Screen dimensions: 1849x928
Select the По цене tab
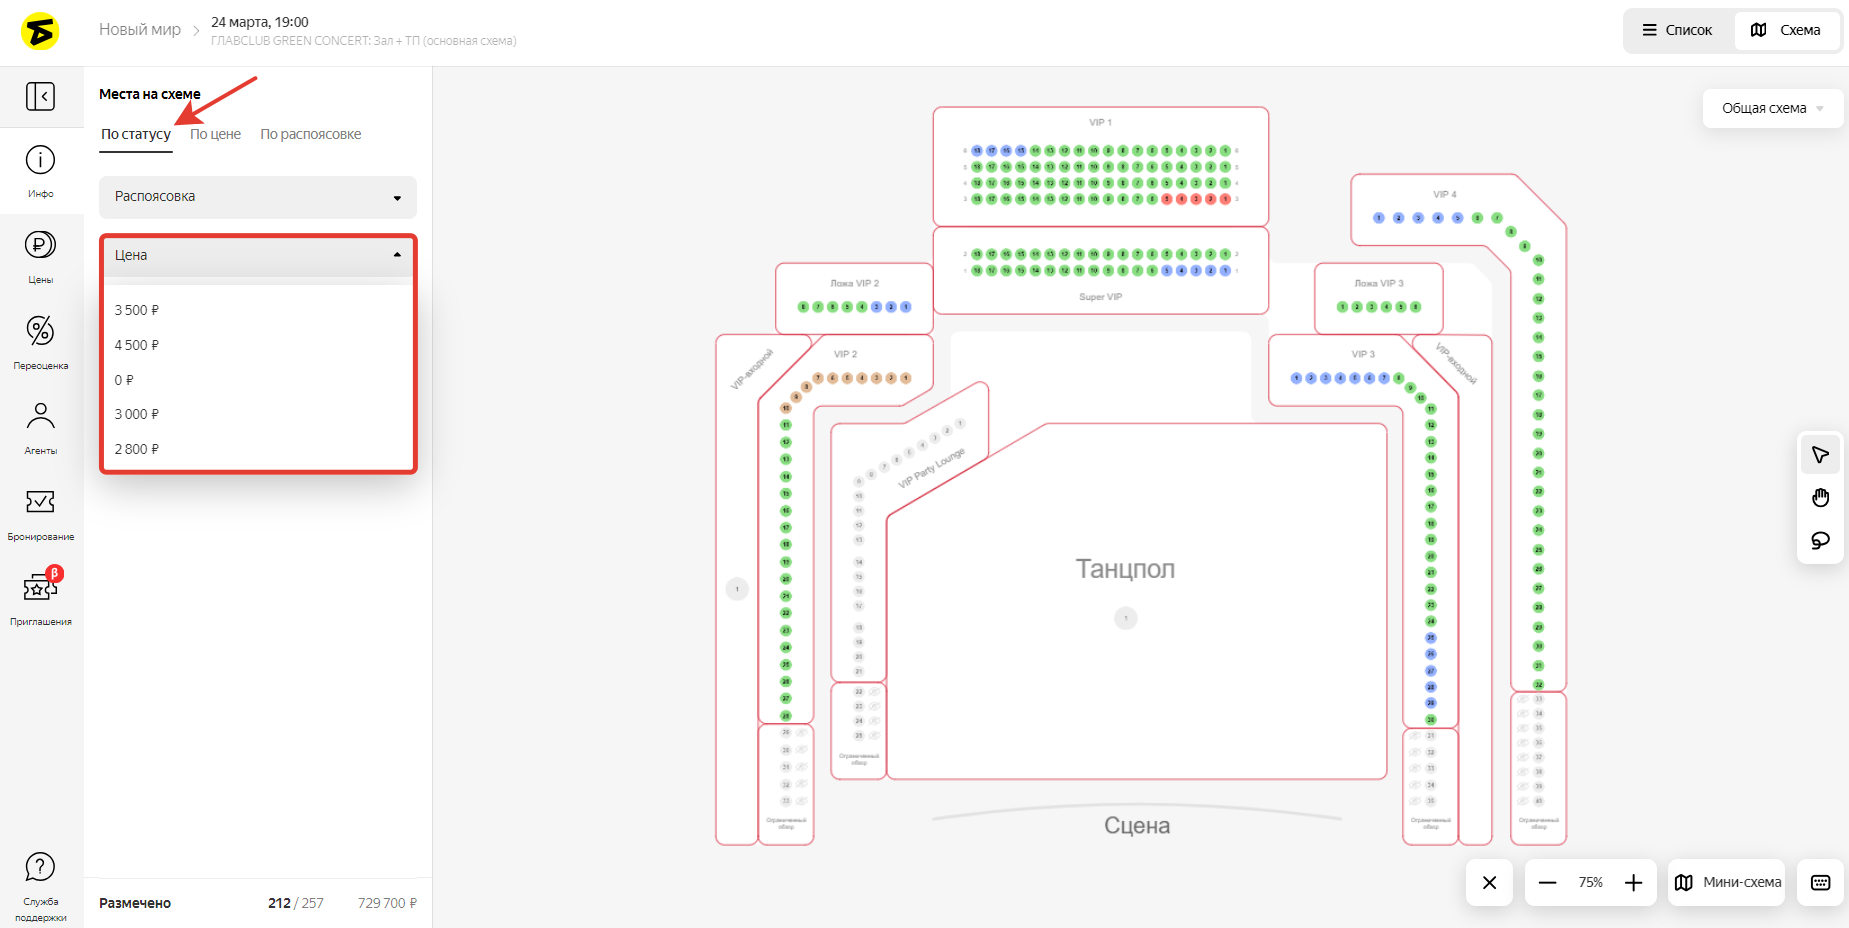[215, 134]
